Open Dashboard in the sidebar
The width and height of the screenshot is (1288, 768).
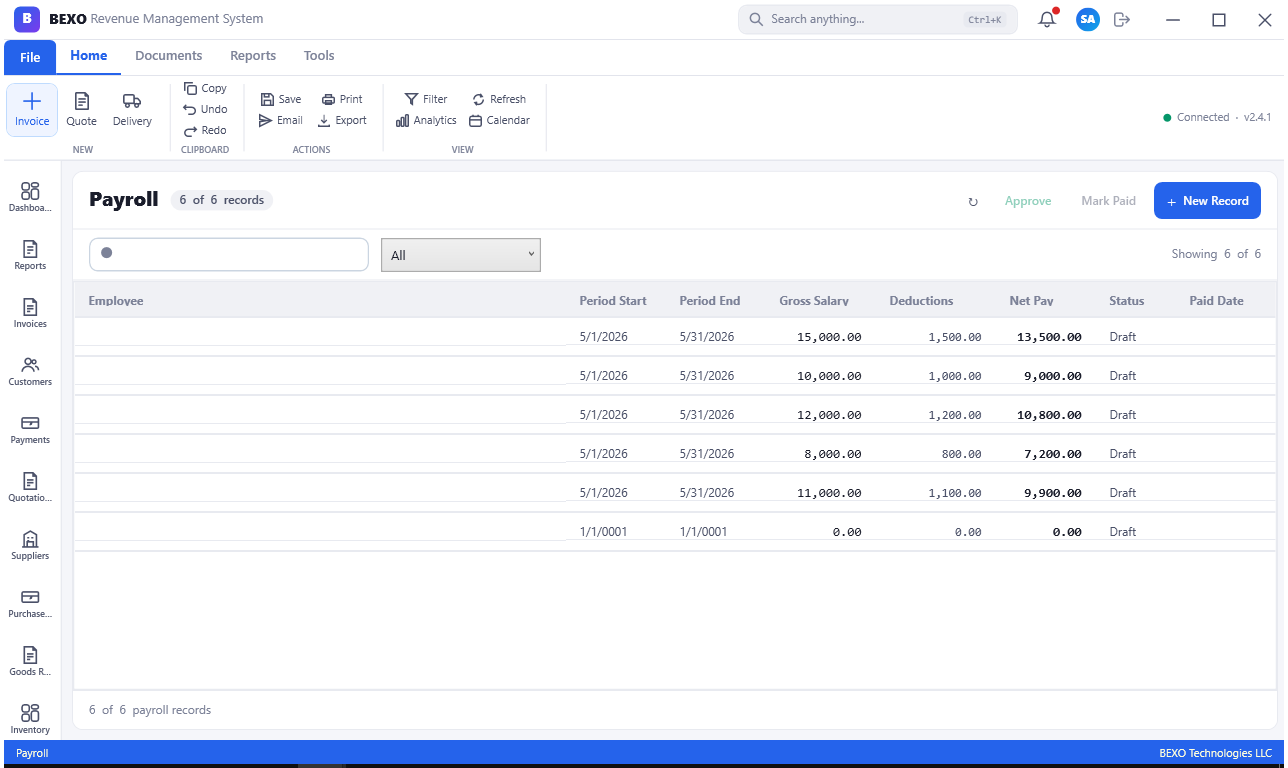(30, 197)
